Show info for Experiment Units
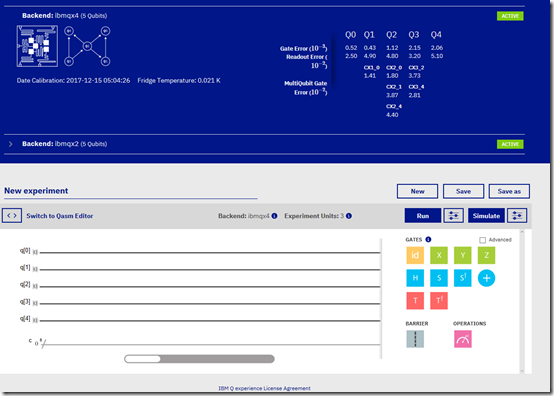Image resolution: width=554 pixels, height=396 pixels. point(349,216)
